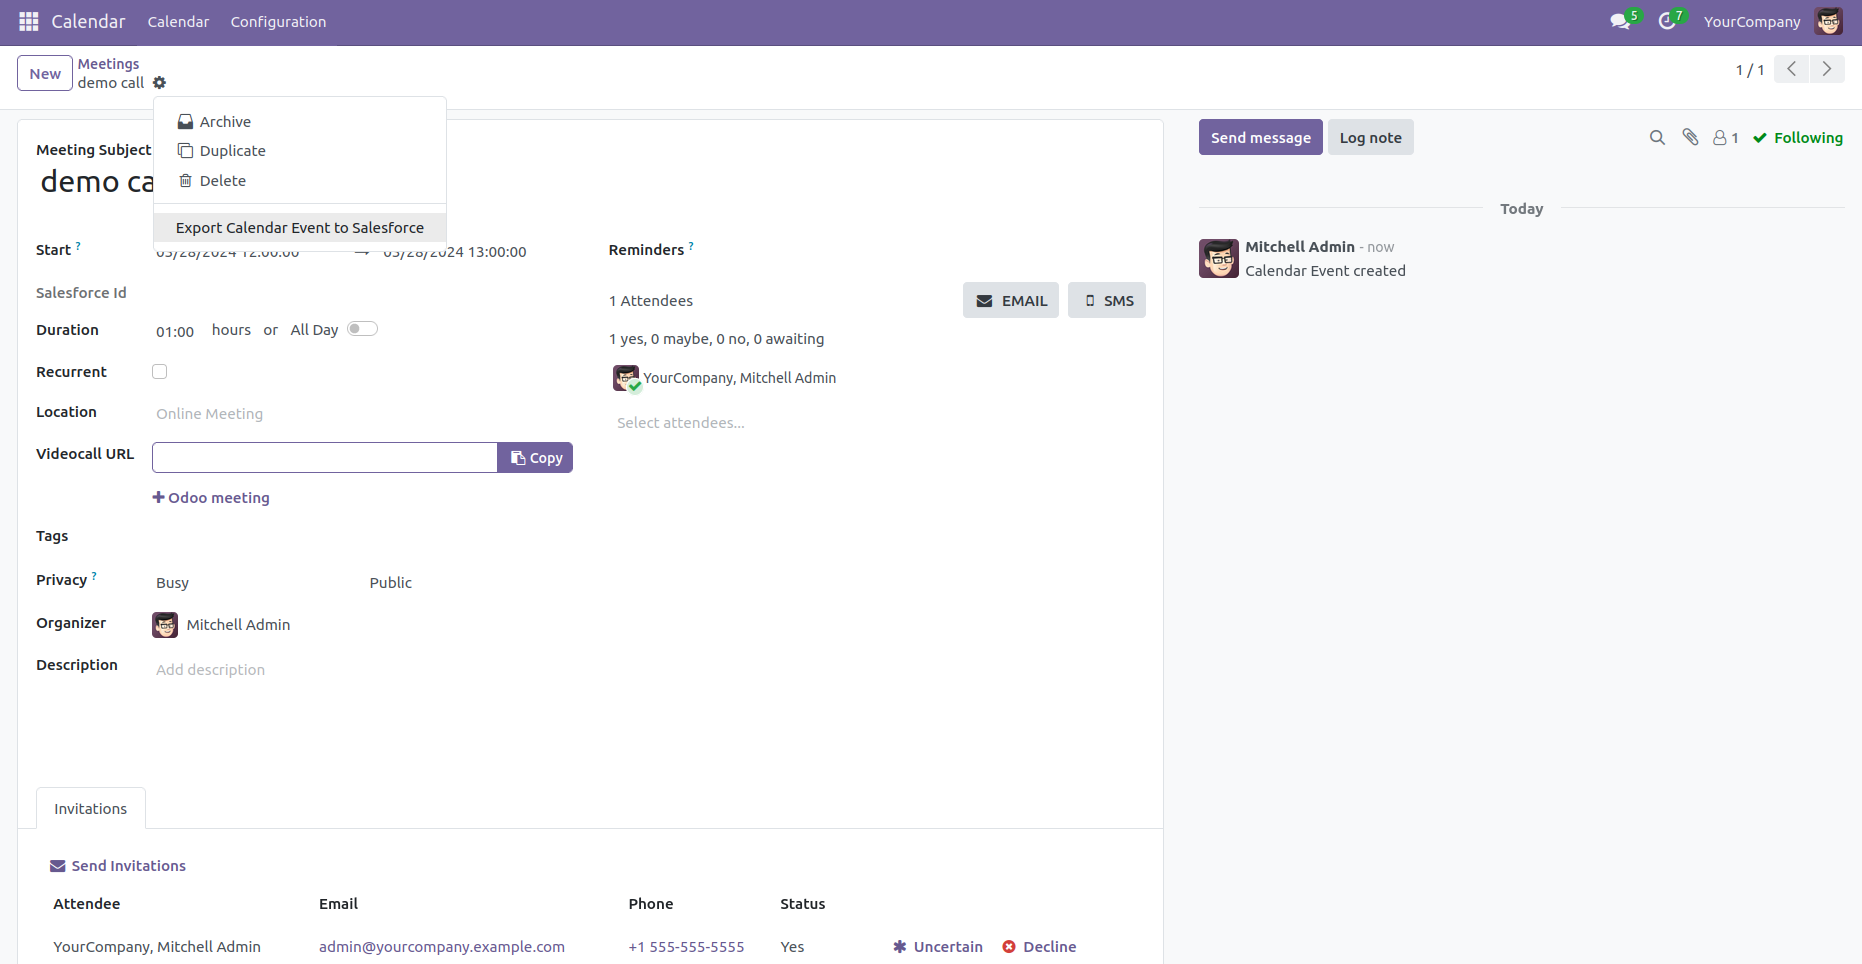Click the Mitchell Admin author name in the chatter

[1300, 247]
